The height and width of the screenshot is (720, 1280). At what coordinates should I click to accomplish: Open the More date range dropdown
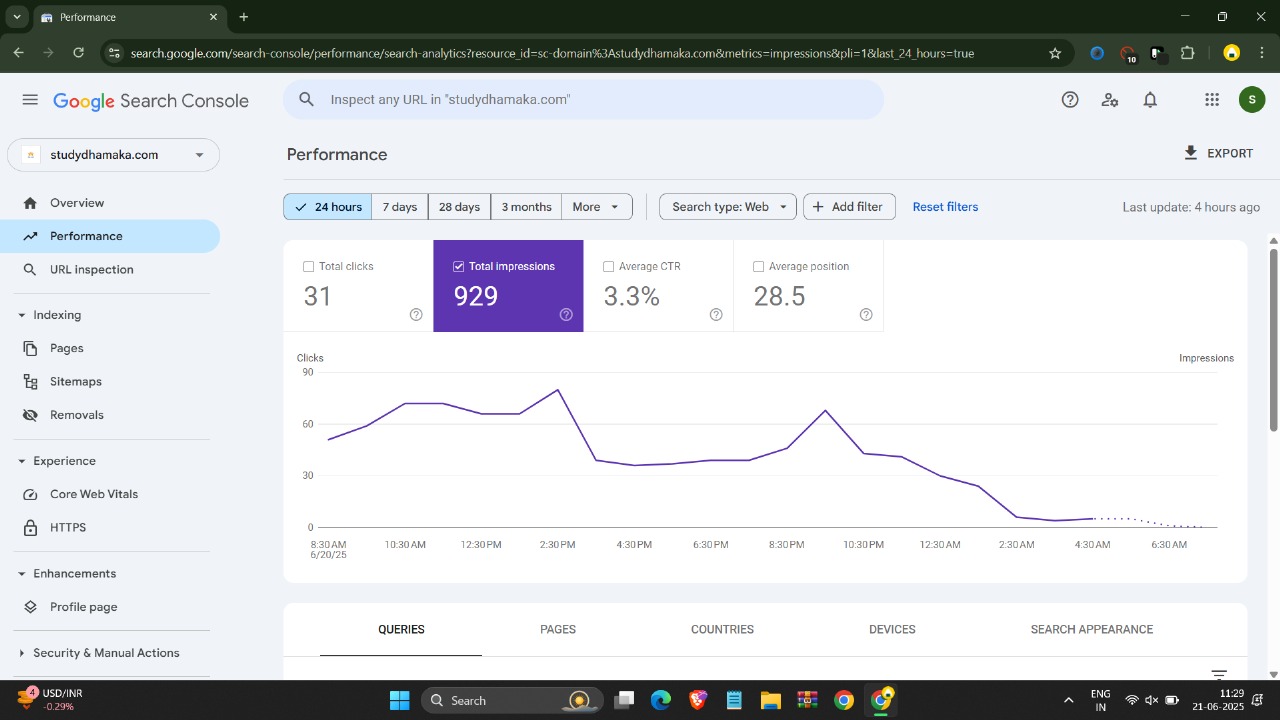tap(597, 207)
